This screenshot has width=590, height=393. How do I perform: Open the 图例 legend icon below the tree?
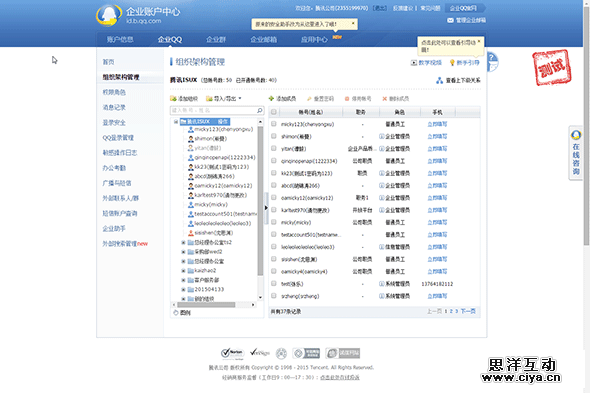click(x=176, y=313)
